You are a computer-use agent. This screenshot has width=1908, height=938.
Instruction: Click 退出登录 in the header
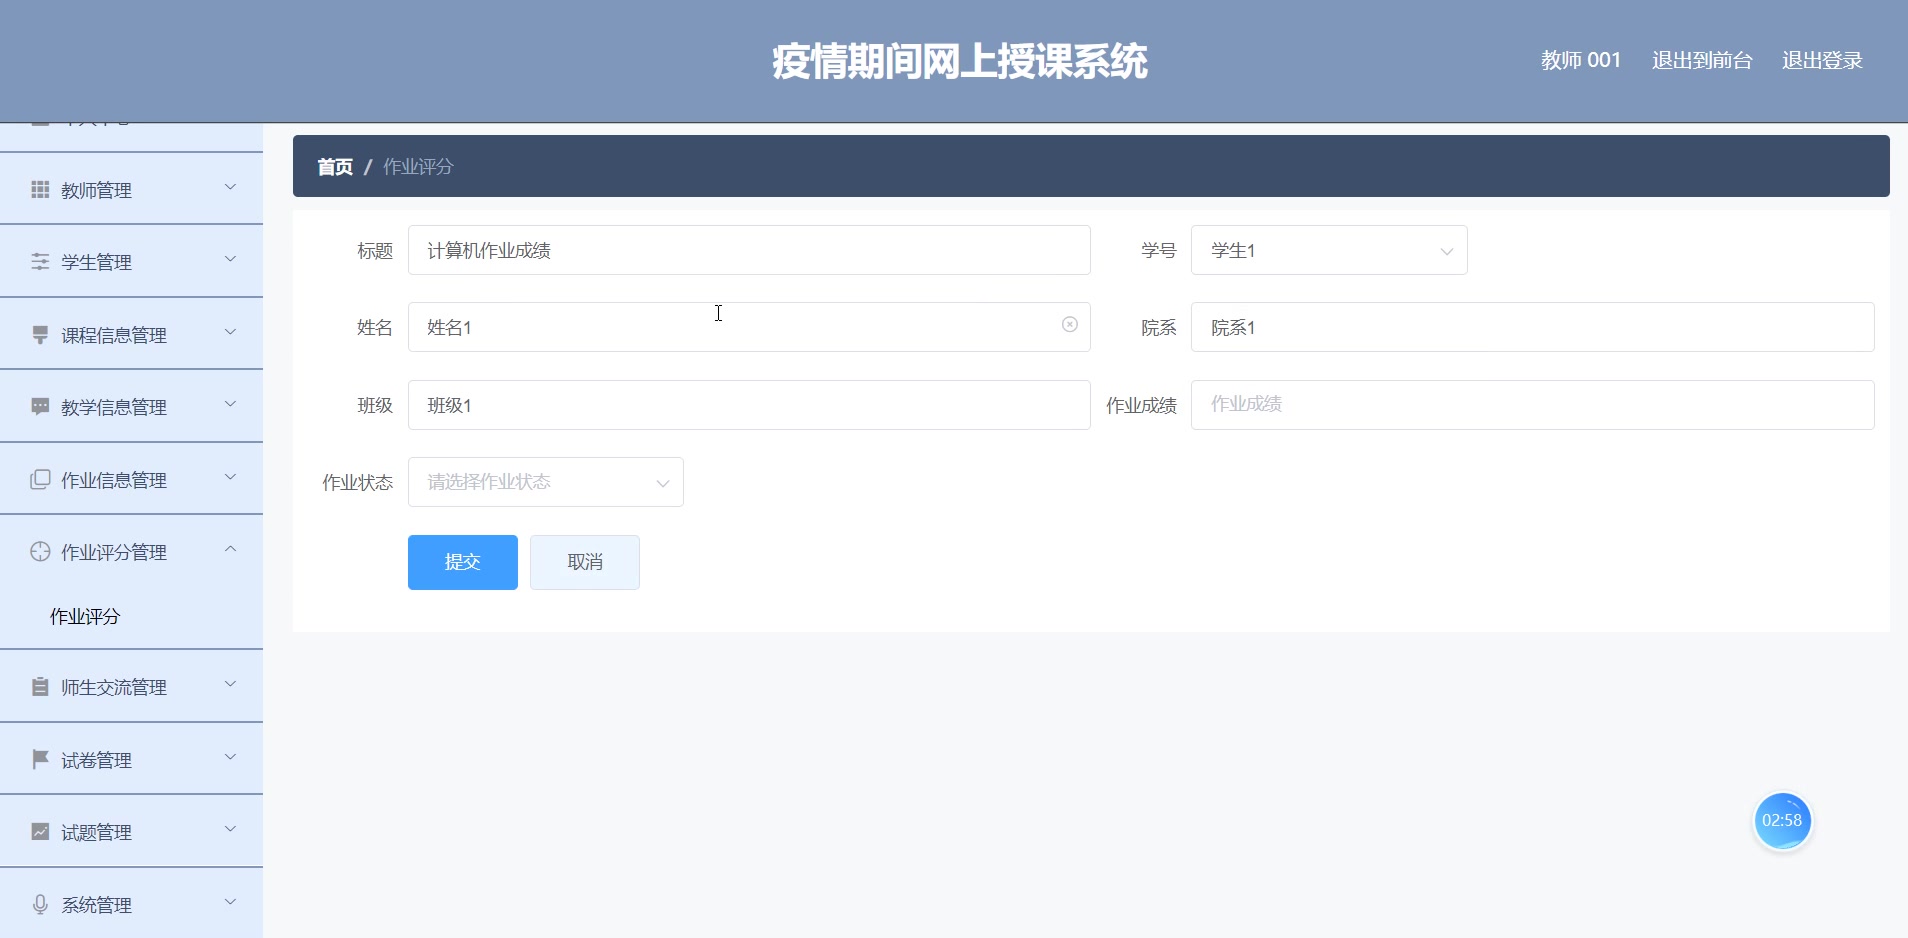pos(1822,60)
